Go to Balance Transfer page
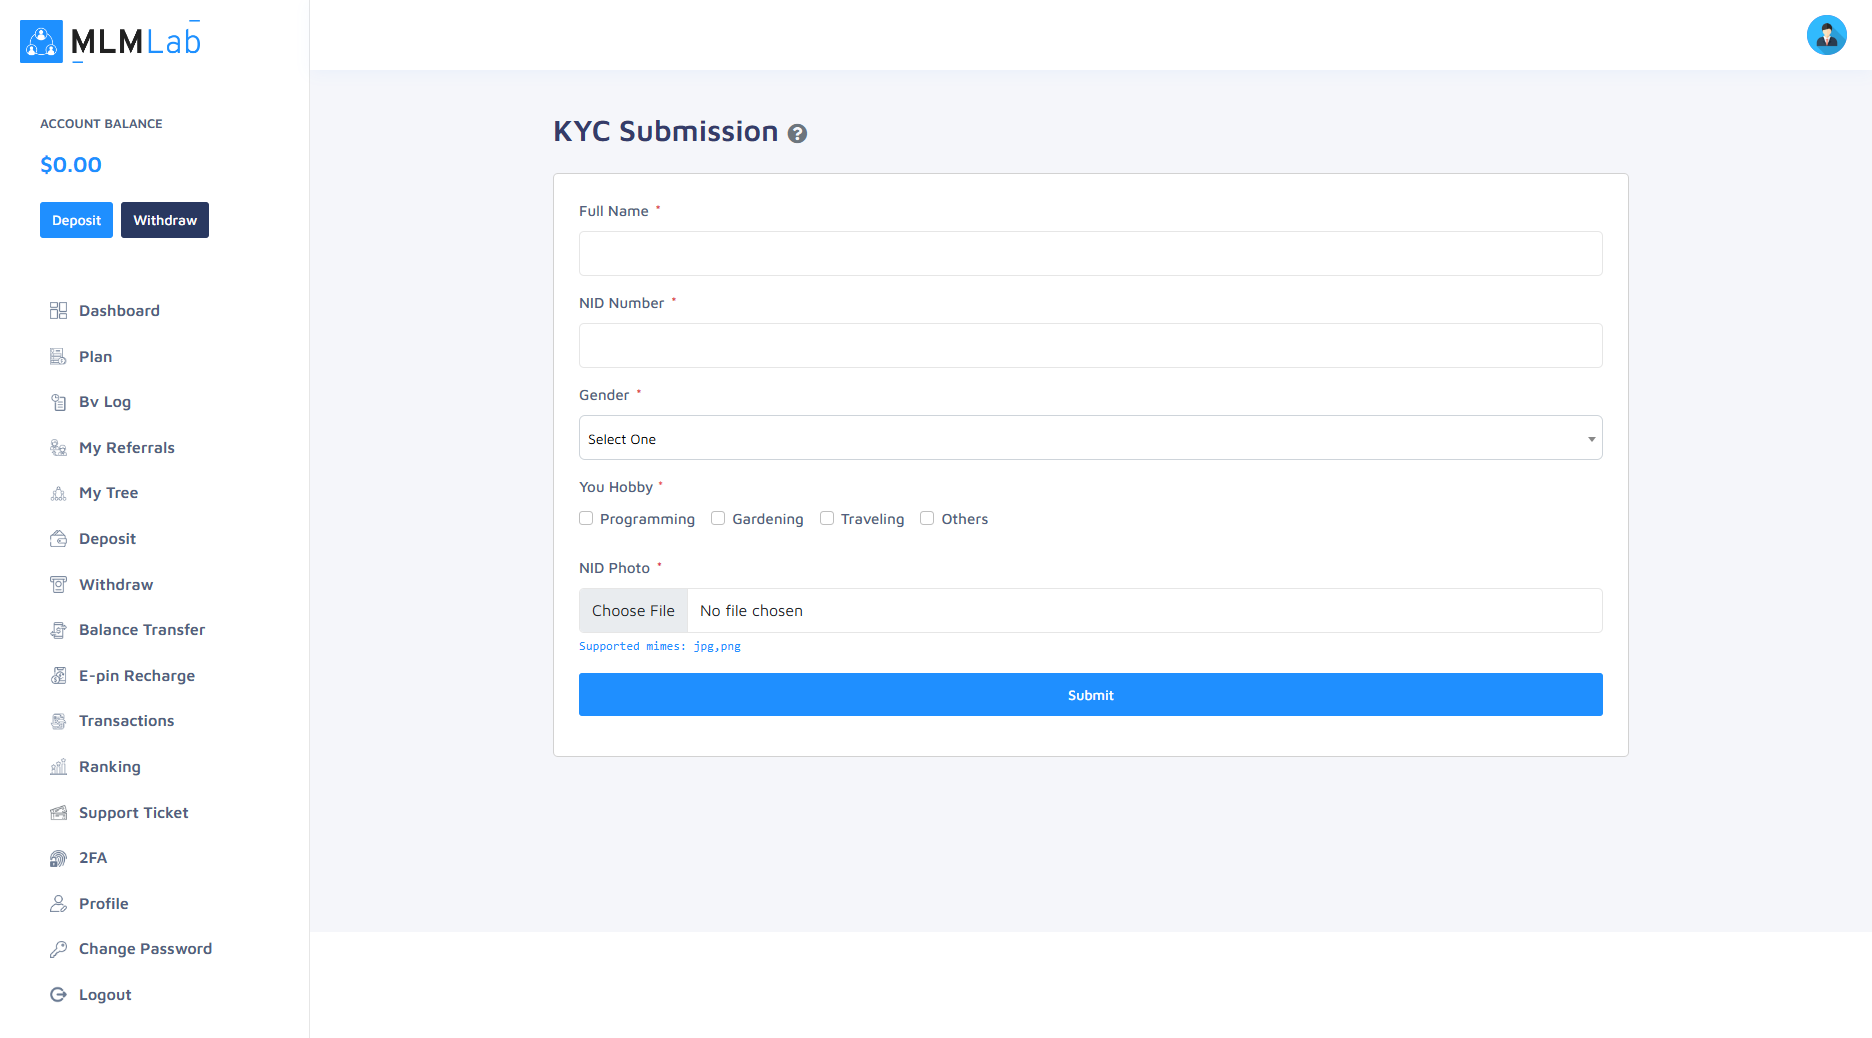 (141, 630)
